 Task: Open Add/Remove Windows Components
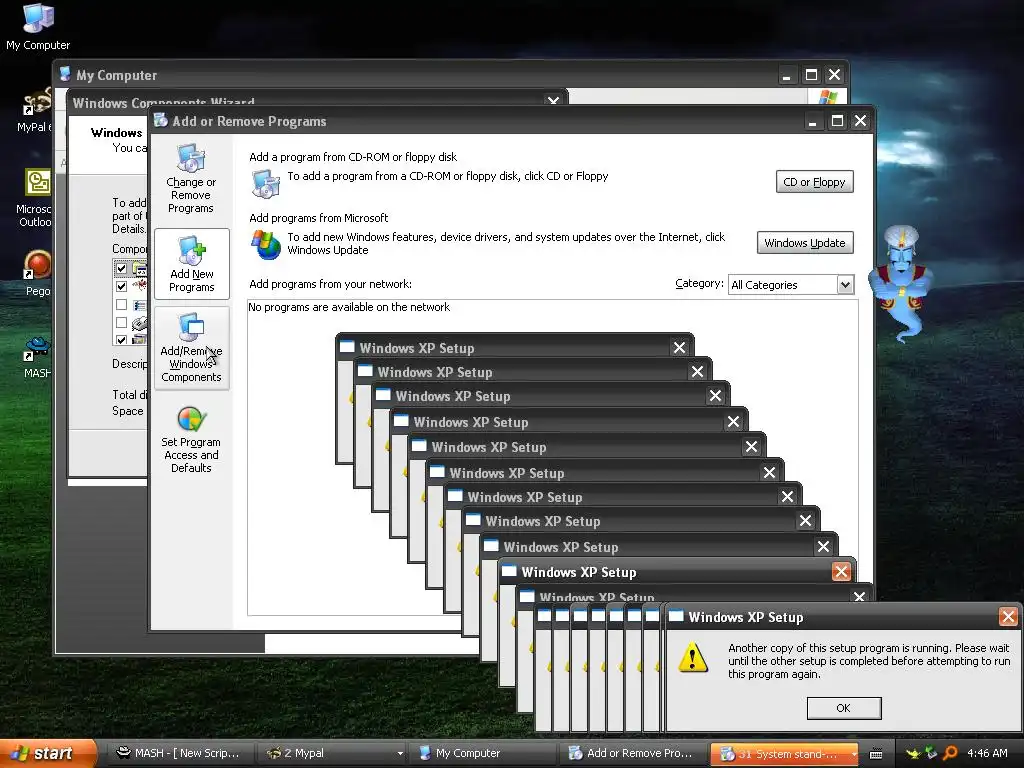(191, 348)
